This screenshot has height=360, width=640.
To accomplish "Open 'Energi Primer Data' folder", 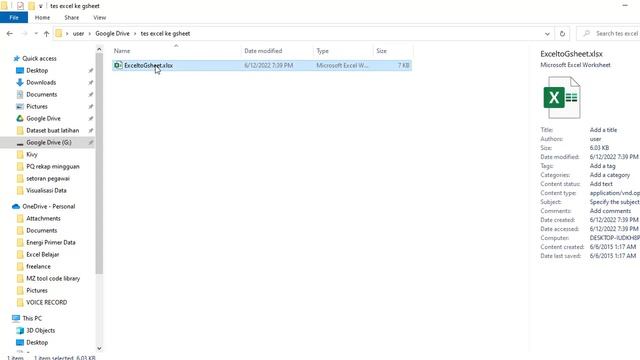I will pos(51,242).
